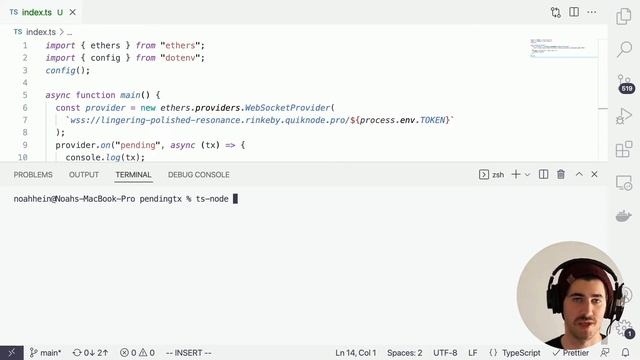Viewport: 640px width, 360px height.
Task: Open the terminal launch profile dropdown arrow
Action: (527, 175)
